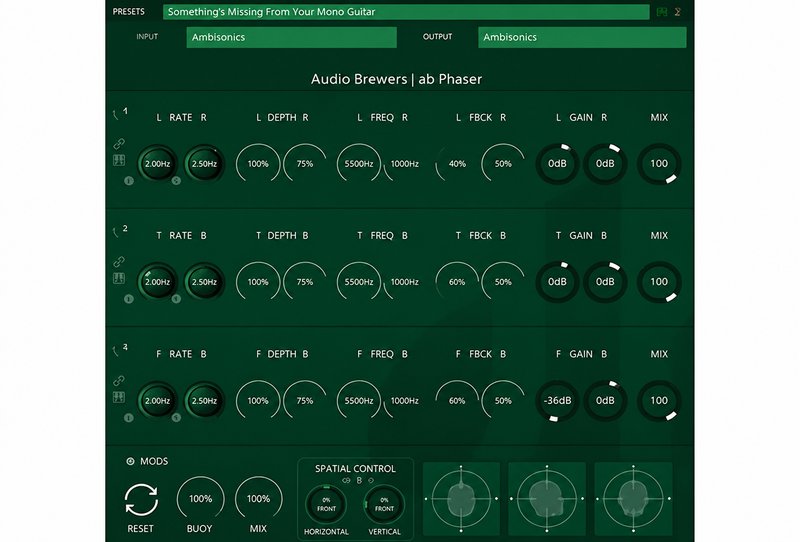Toggle band 3 phaser curve icon on/off
Screen dimensions: 800x542
(x=116, y=351)
